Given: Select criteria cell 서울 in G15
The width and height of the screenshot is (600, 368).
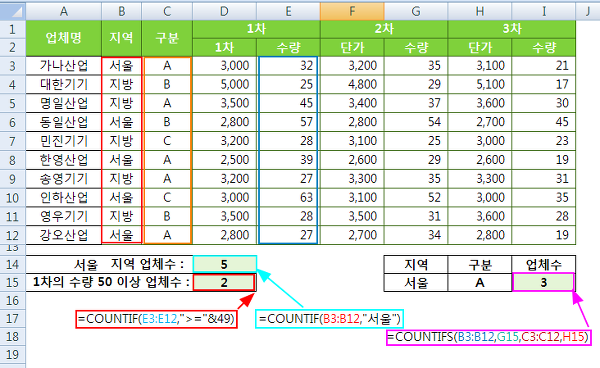Looking at the screenshot, I should click(x=416, y=283).
